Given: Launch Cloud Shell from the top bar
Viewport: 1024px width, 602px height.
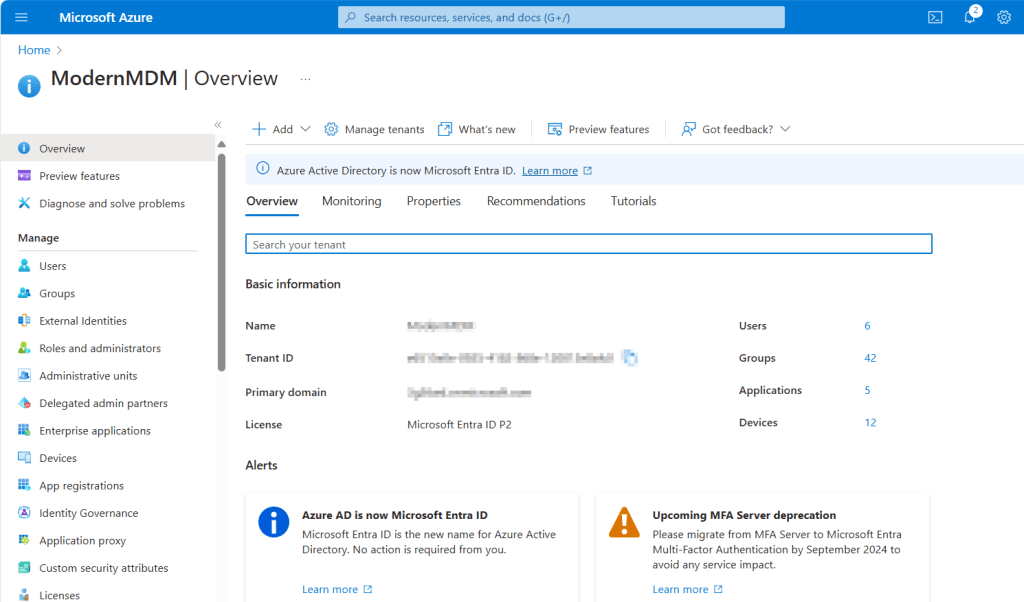Looking at the screenshot, I should click(x=935, y=17).
